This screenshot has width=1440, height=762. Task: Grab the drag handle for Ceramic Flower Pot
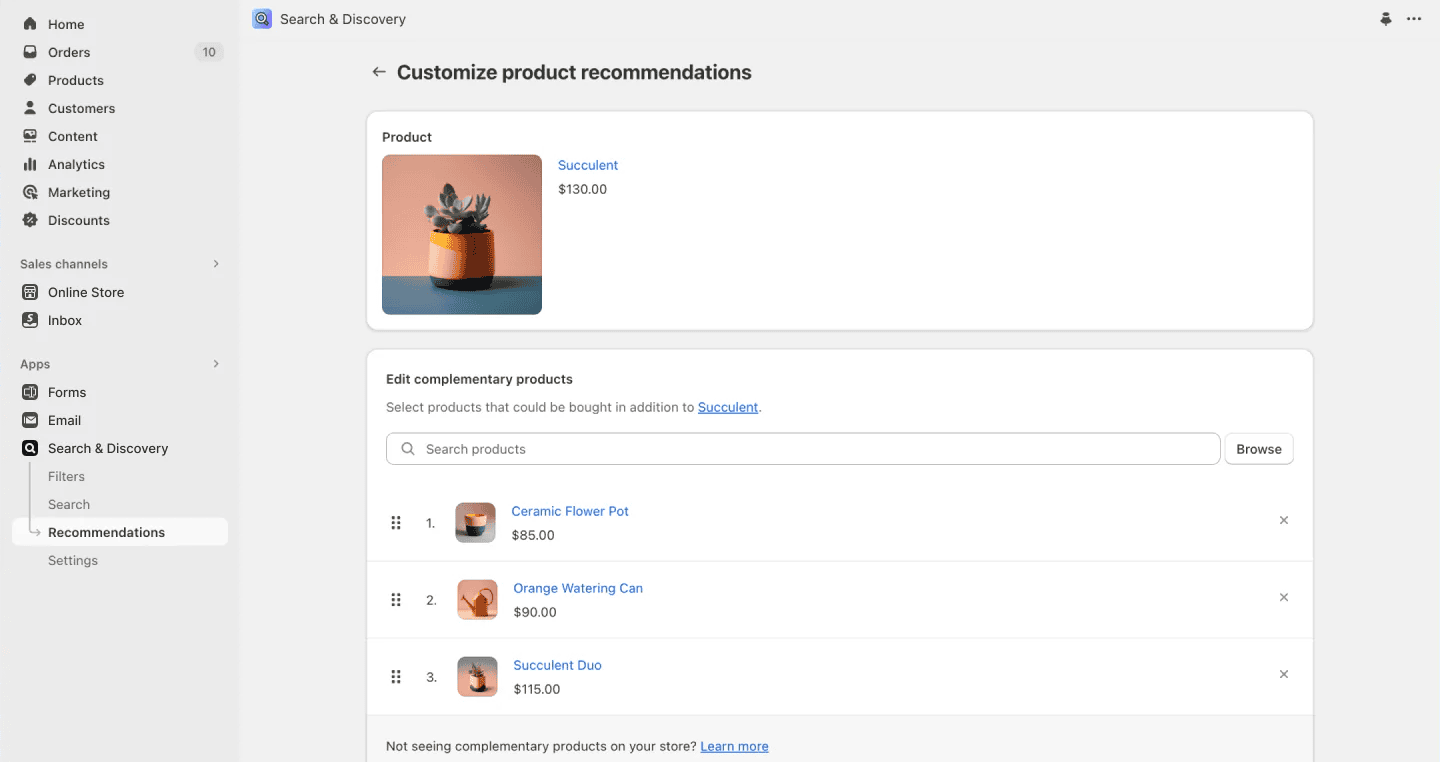(396, 523)
